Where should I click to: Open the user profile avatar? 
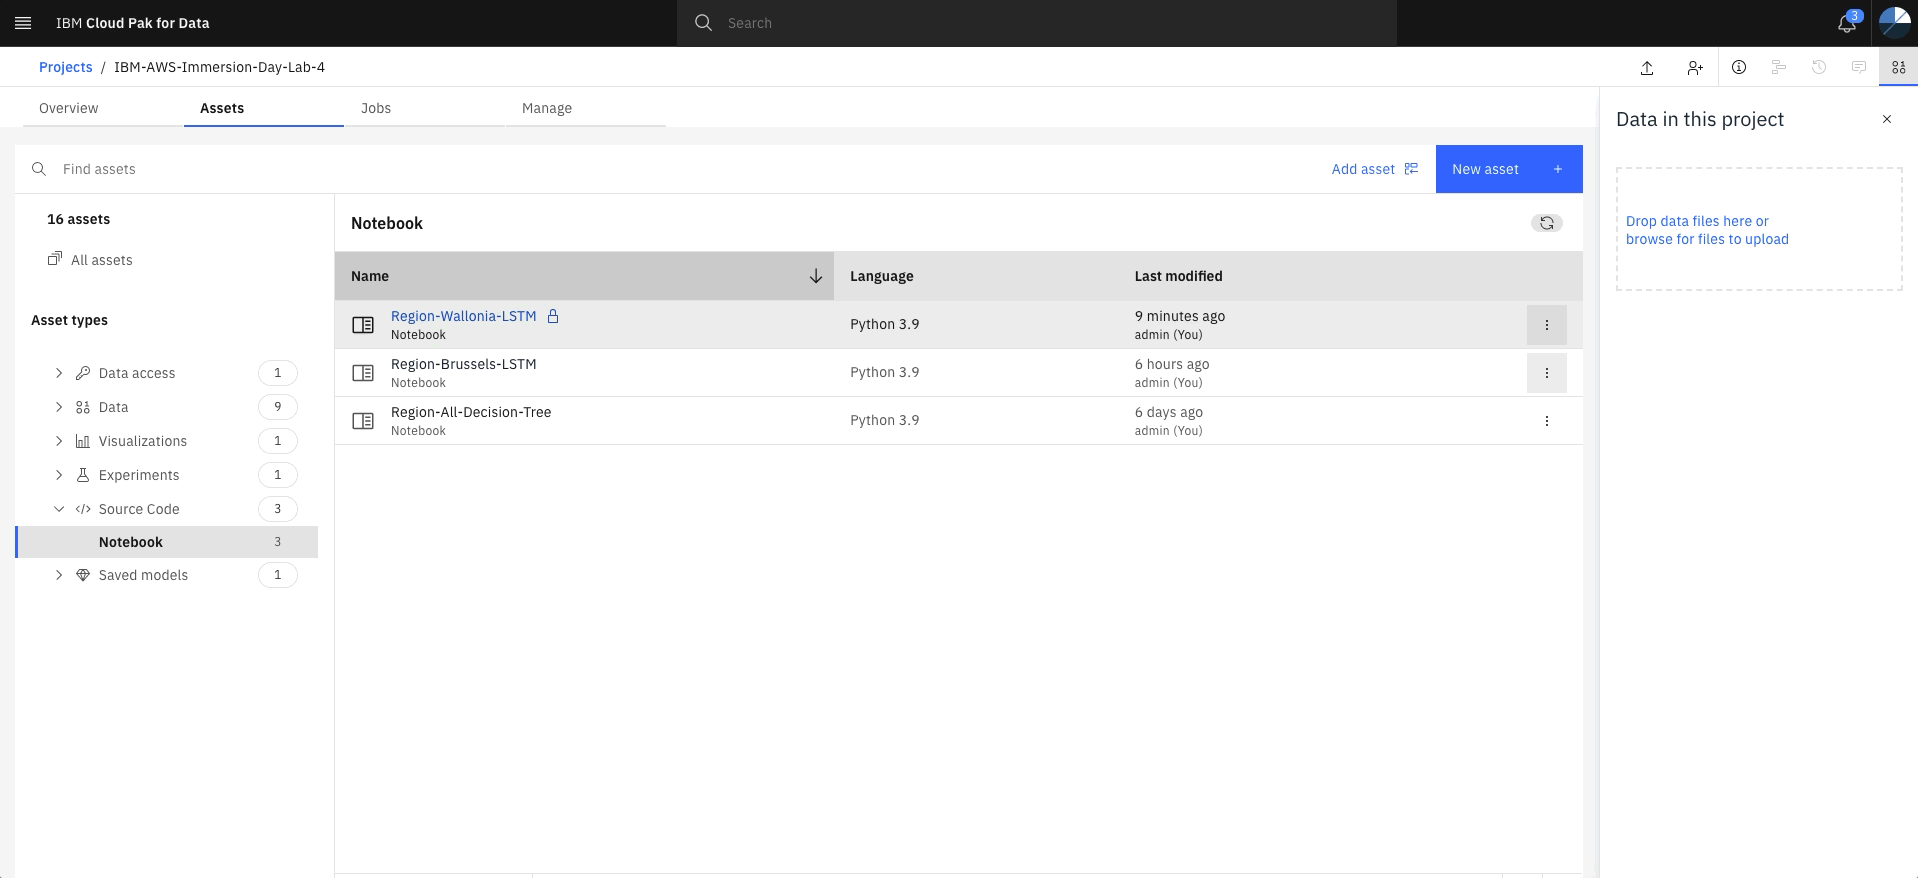(x=1895, y=23)
